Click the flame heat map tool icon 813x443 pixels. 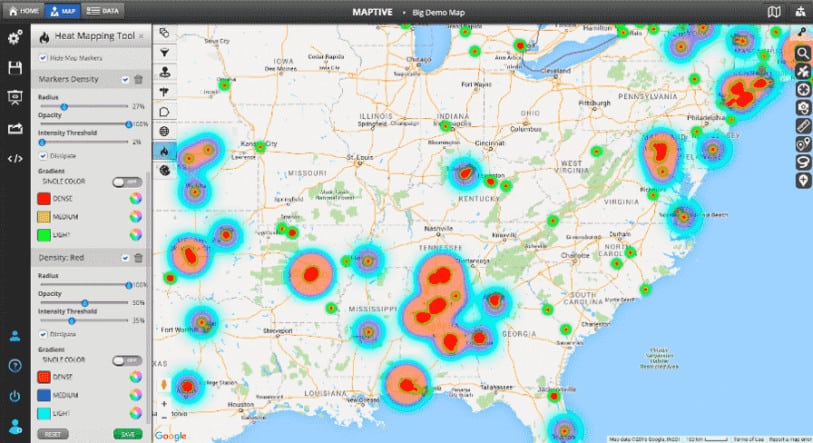tap(164, 150)
